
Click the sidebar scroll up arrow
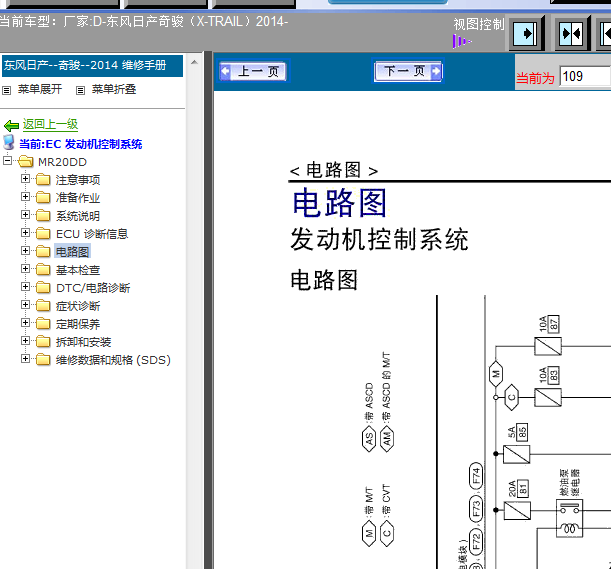pos(194,62)
